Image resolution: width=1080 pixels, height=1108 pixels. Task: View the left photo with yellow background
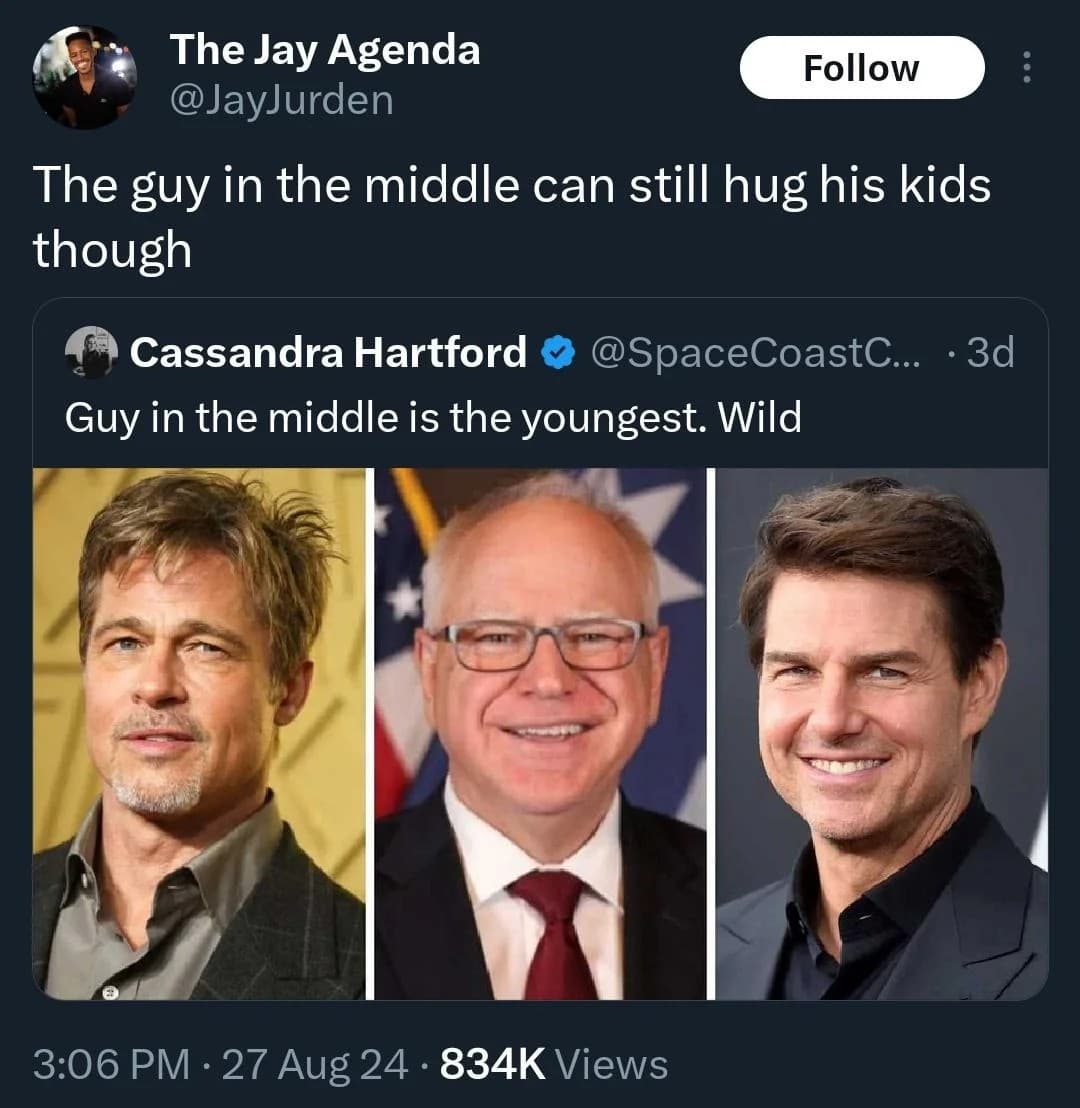pos(199,733)
